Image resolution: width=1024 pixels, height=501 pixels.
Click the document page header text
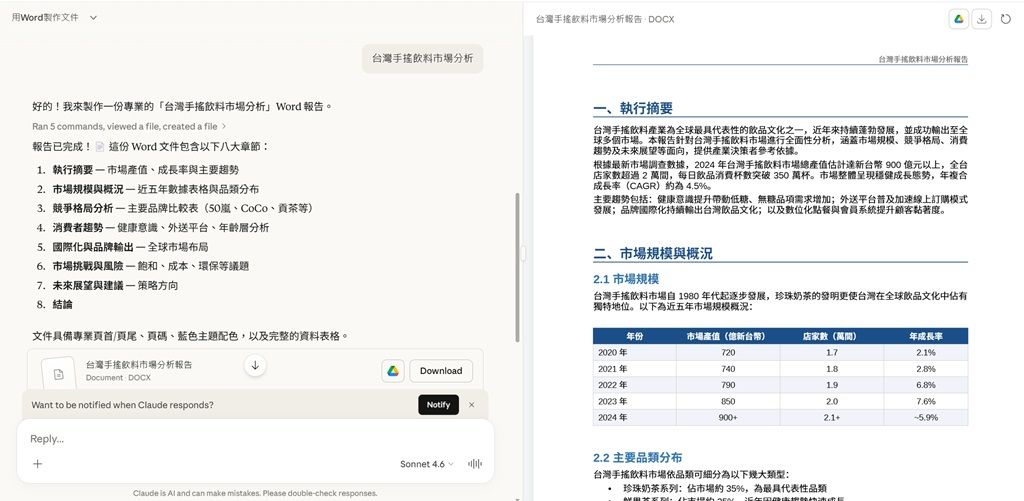pos(923,59)
